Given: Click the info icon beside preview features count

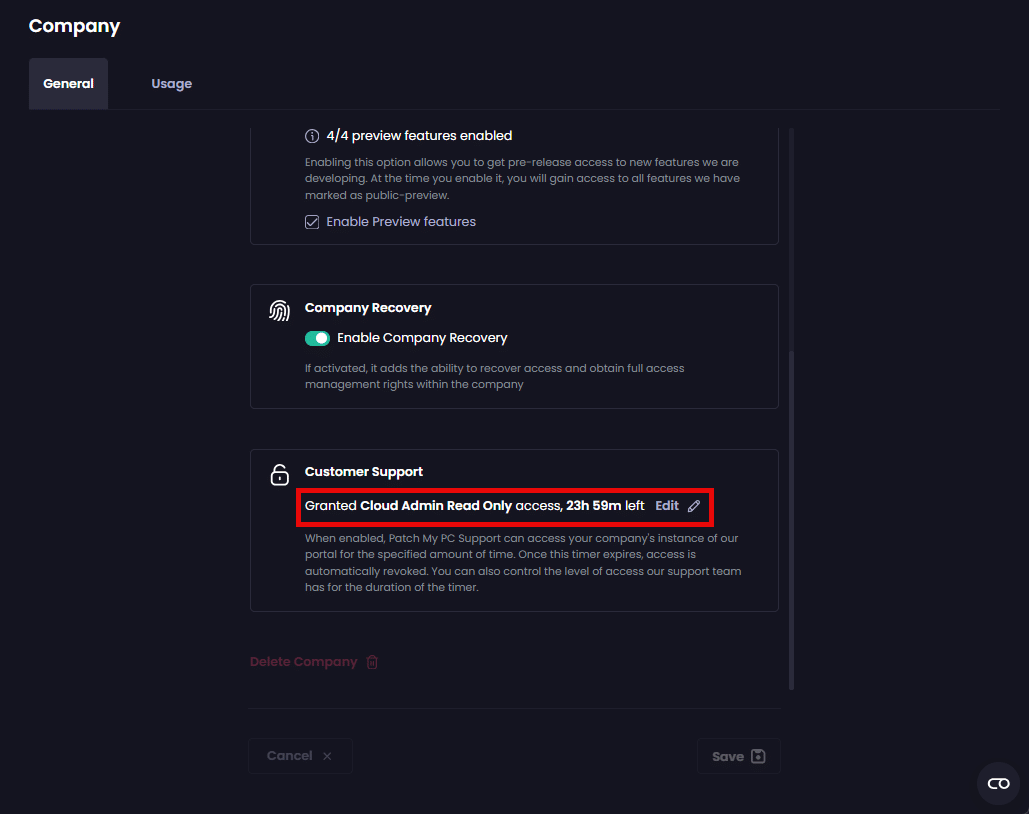Looking at the screenshot, I should click(312, 136).
